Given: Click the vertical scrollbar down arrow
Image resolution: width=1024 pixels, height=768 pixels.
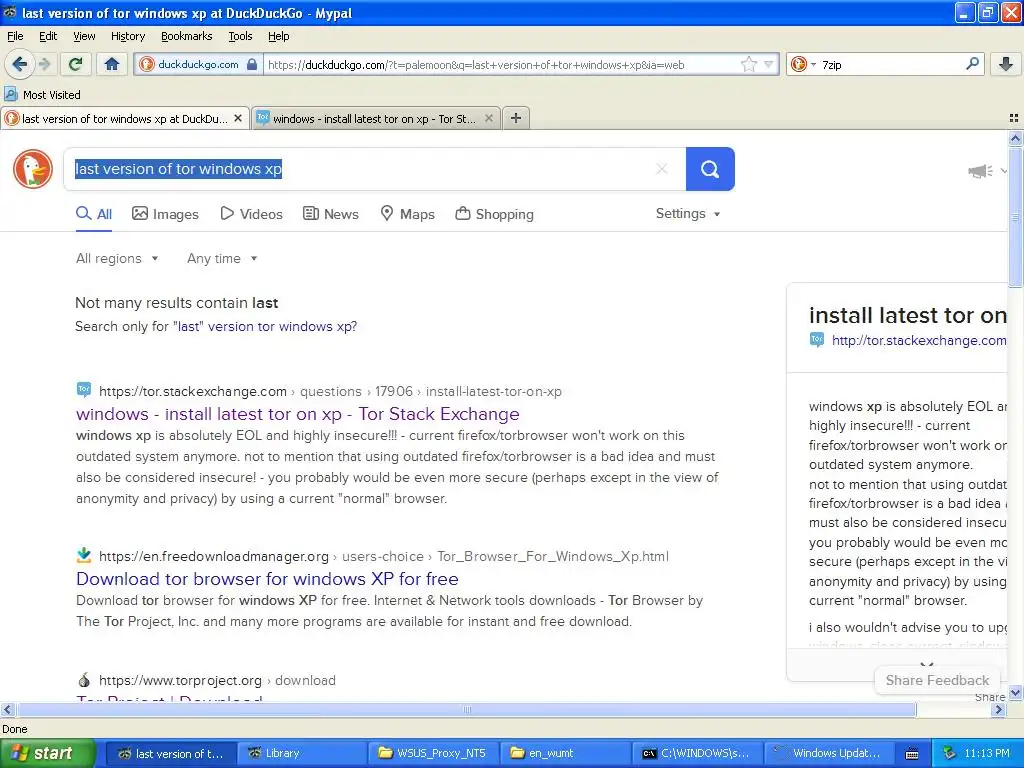Looking at the screenshot, I should pyautogui.click(x=1015, y=692).
